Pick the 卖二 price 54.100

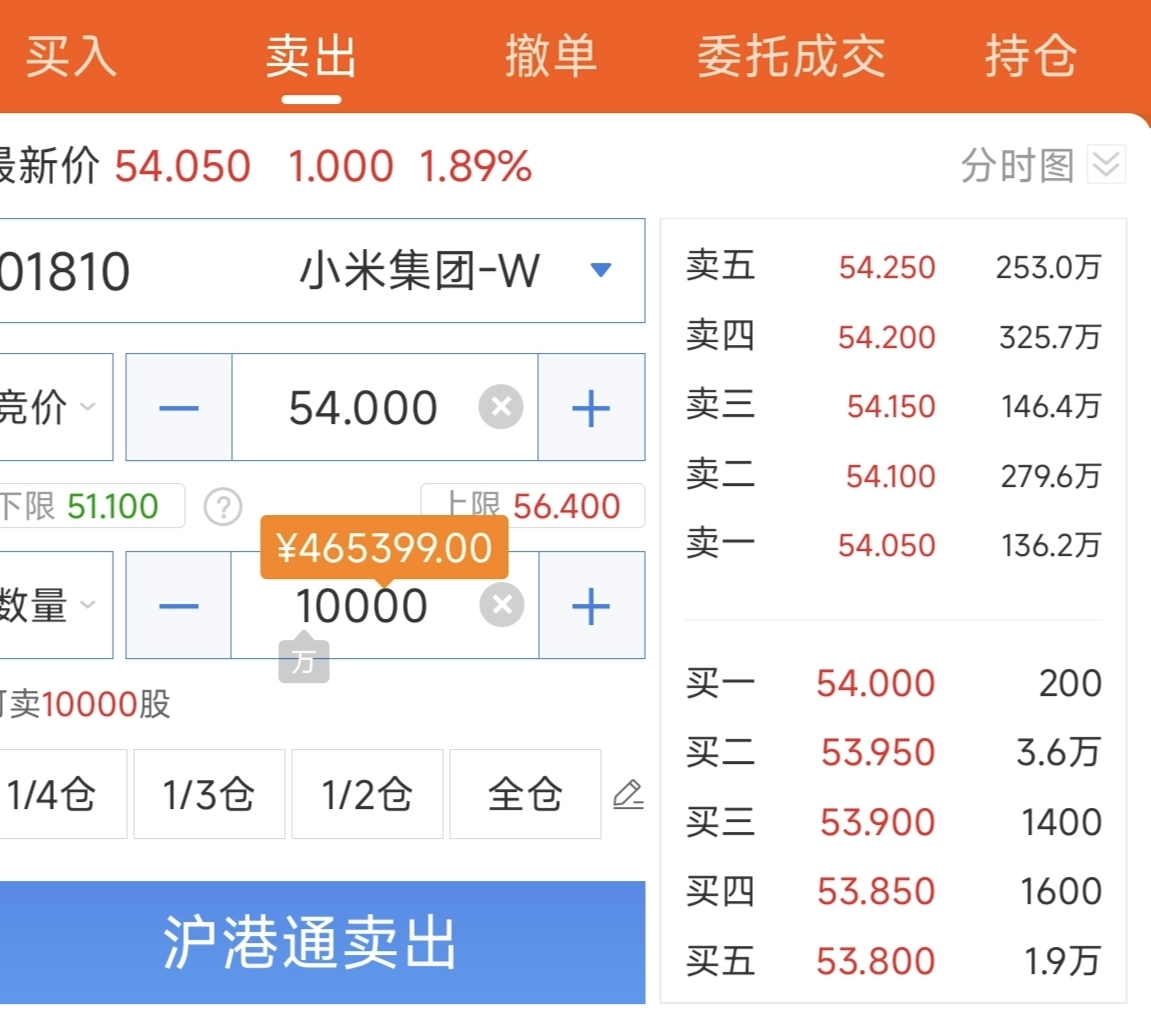(890, 476)
